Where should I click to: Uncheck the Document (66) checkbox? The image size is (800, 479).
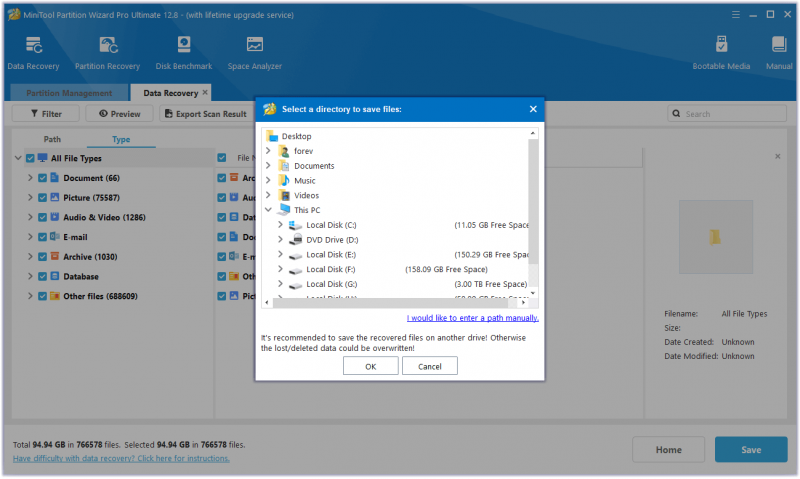coord(42,178)
